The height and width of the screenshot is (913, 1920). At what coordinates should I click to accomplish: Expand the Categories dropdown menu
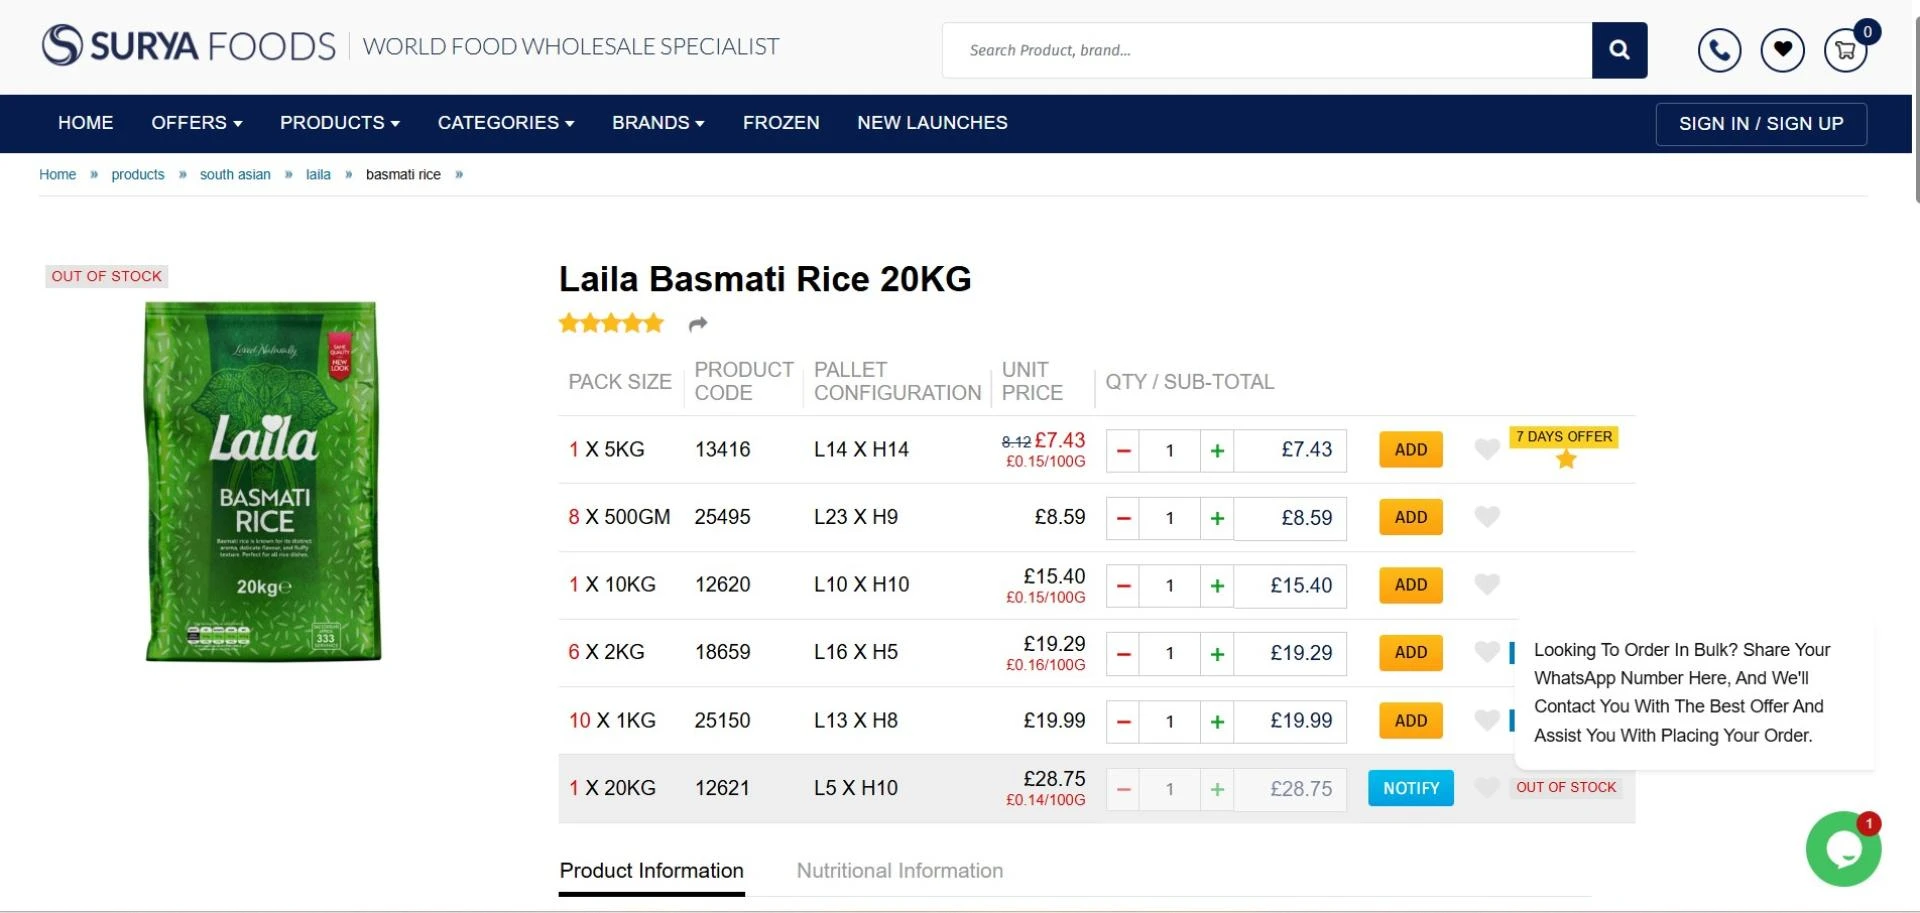pos(505,123)
